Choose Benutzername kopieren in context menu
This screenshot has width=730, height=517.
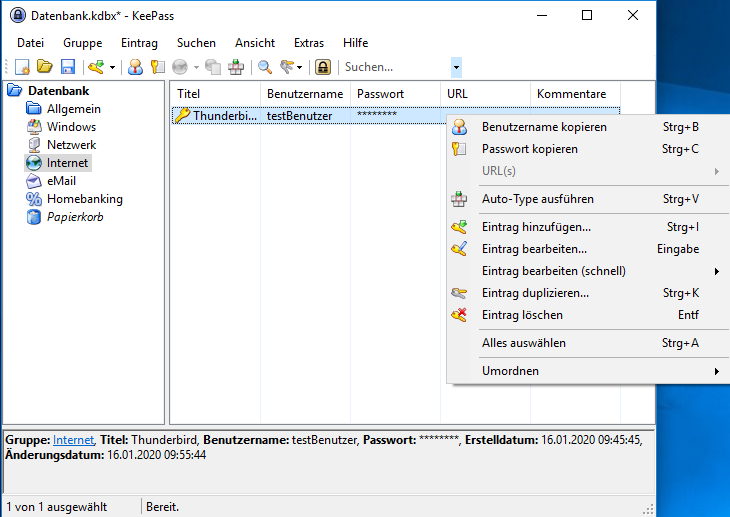click(589, 127)
